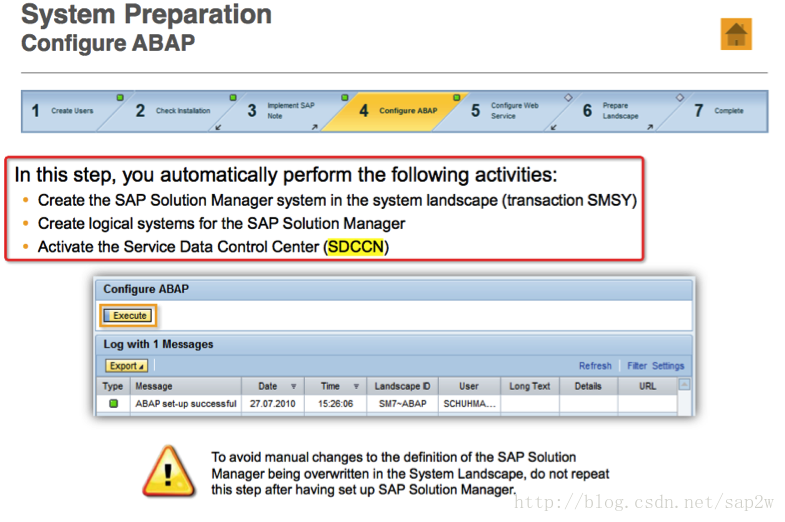Click green status square on step 2
The width and height of the screenshot is (785, 522).
(x=233, y=98)
